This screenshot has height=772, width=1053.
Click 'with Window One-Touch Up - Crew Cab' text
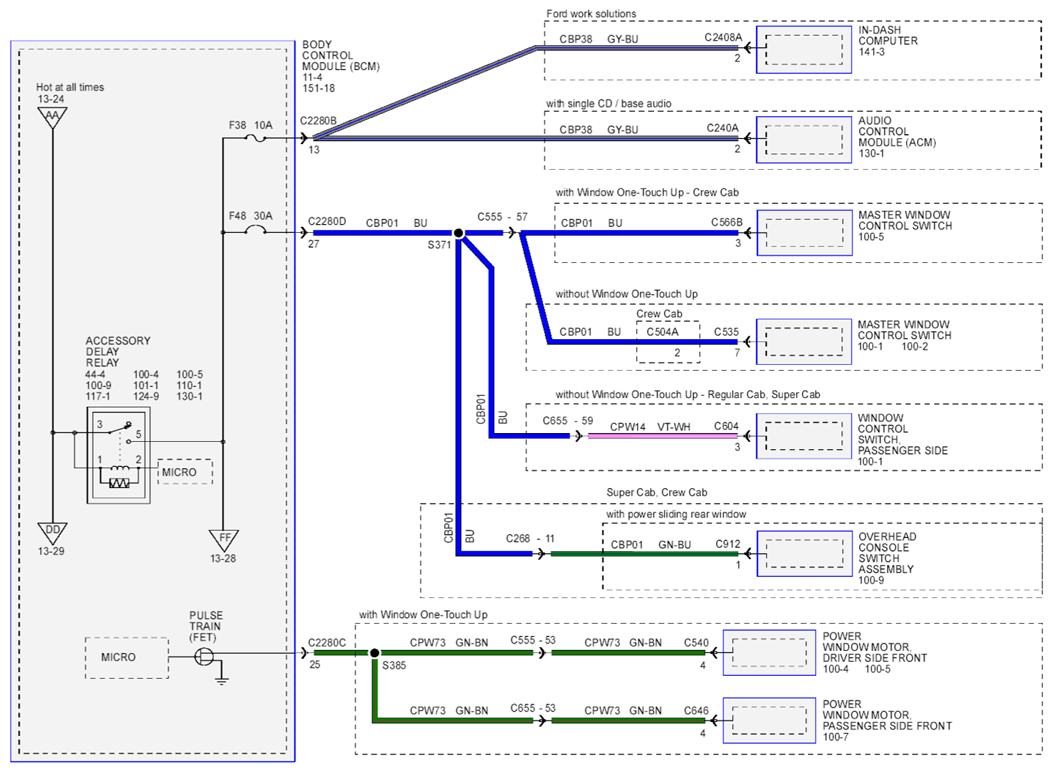coord(647,192)
